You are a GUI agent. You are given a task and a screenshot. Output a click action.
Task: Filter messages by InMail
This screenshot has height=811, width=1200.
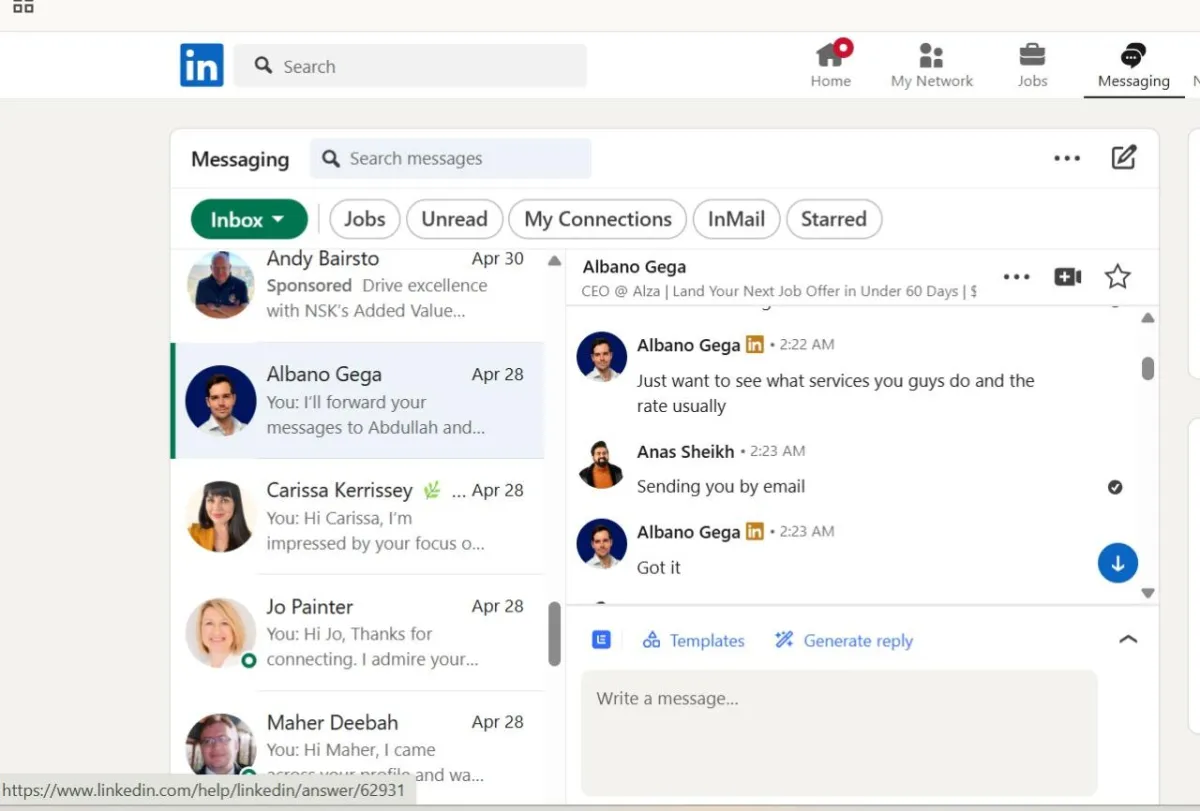pyautogui.click(x=736, y=219)
